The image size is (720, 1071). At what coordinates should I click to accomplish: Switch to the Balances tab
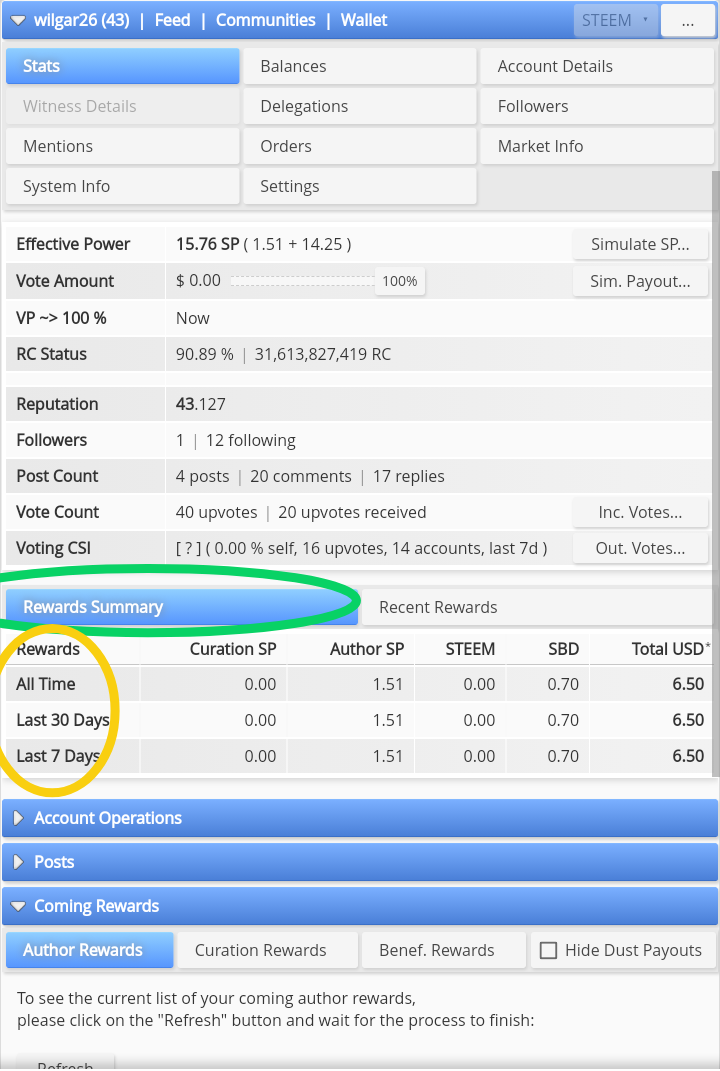pos(360,66)
